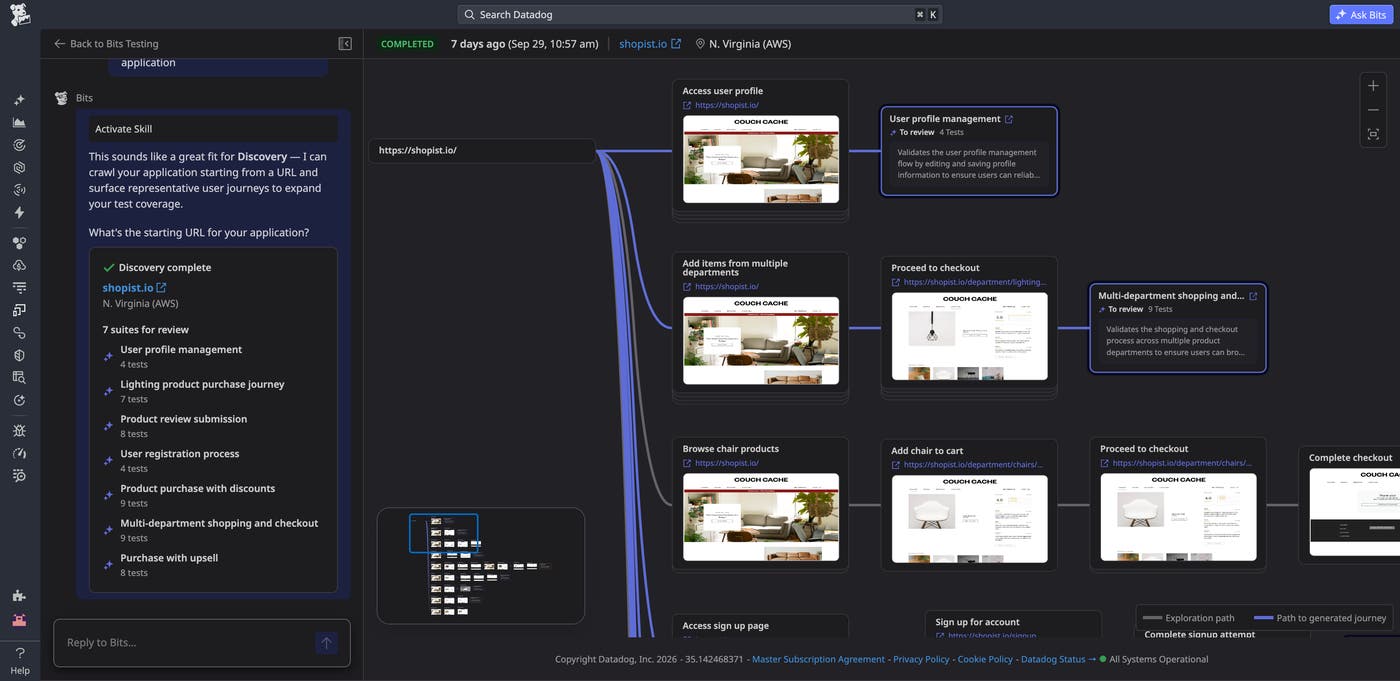Open the sparkle AI icon in sidebar
The image size is (1400, 681).
click(19, 100)
